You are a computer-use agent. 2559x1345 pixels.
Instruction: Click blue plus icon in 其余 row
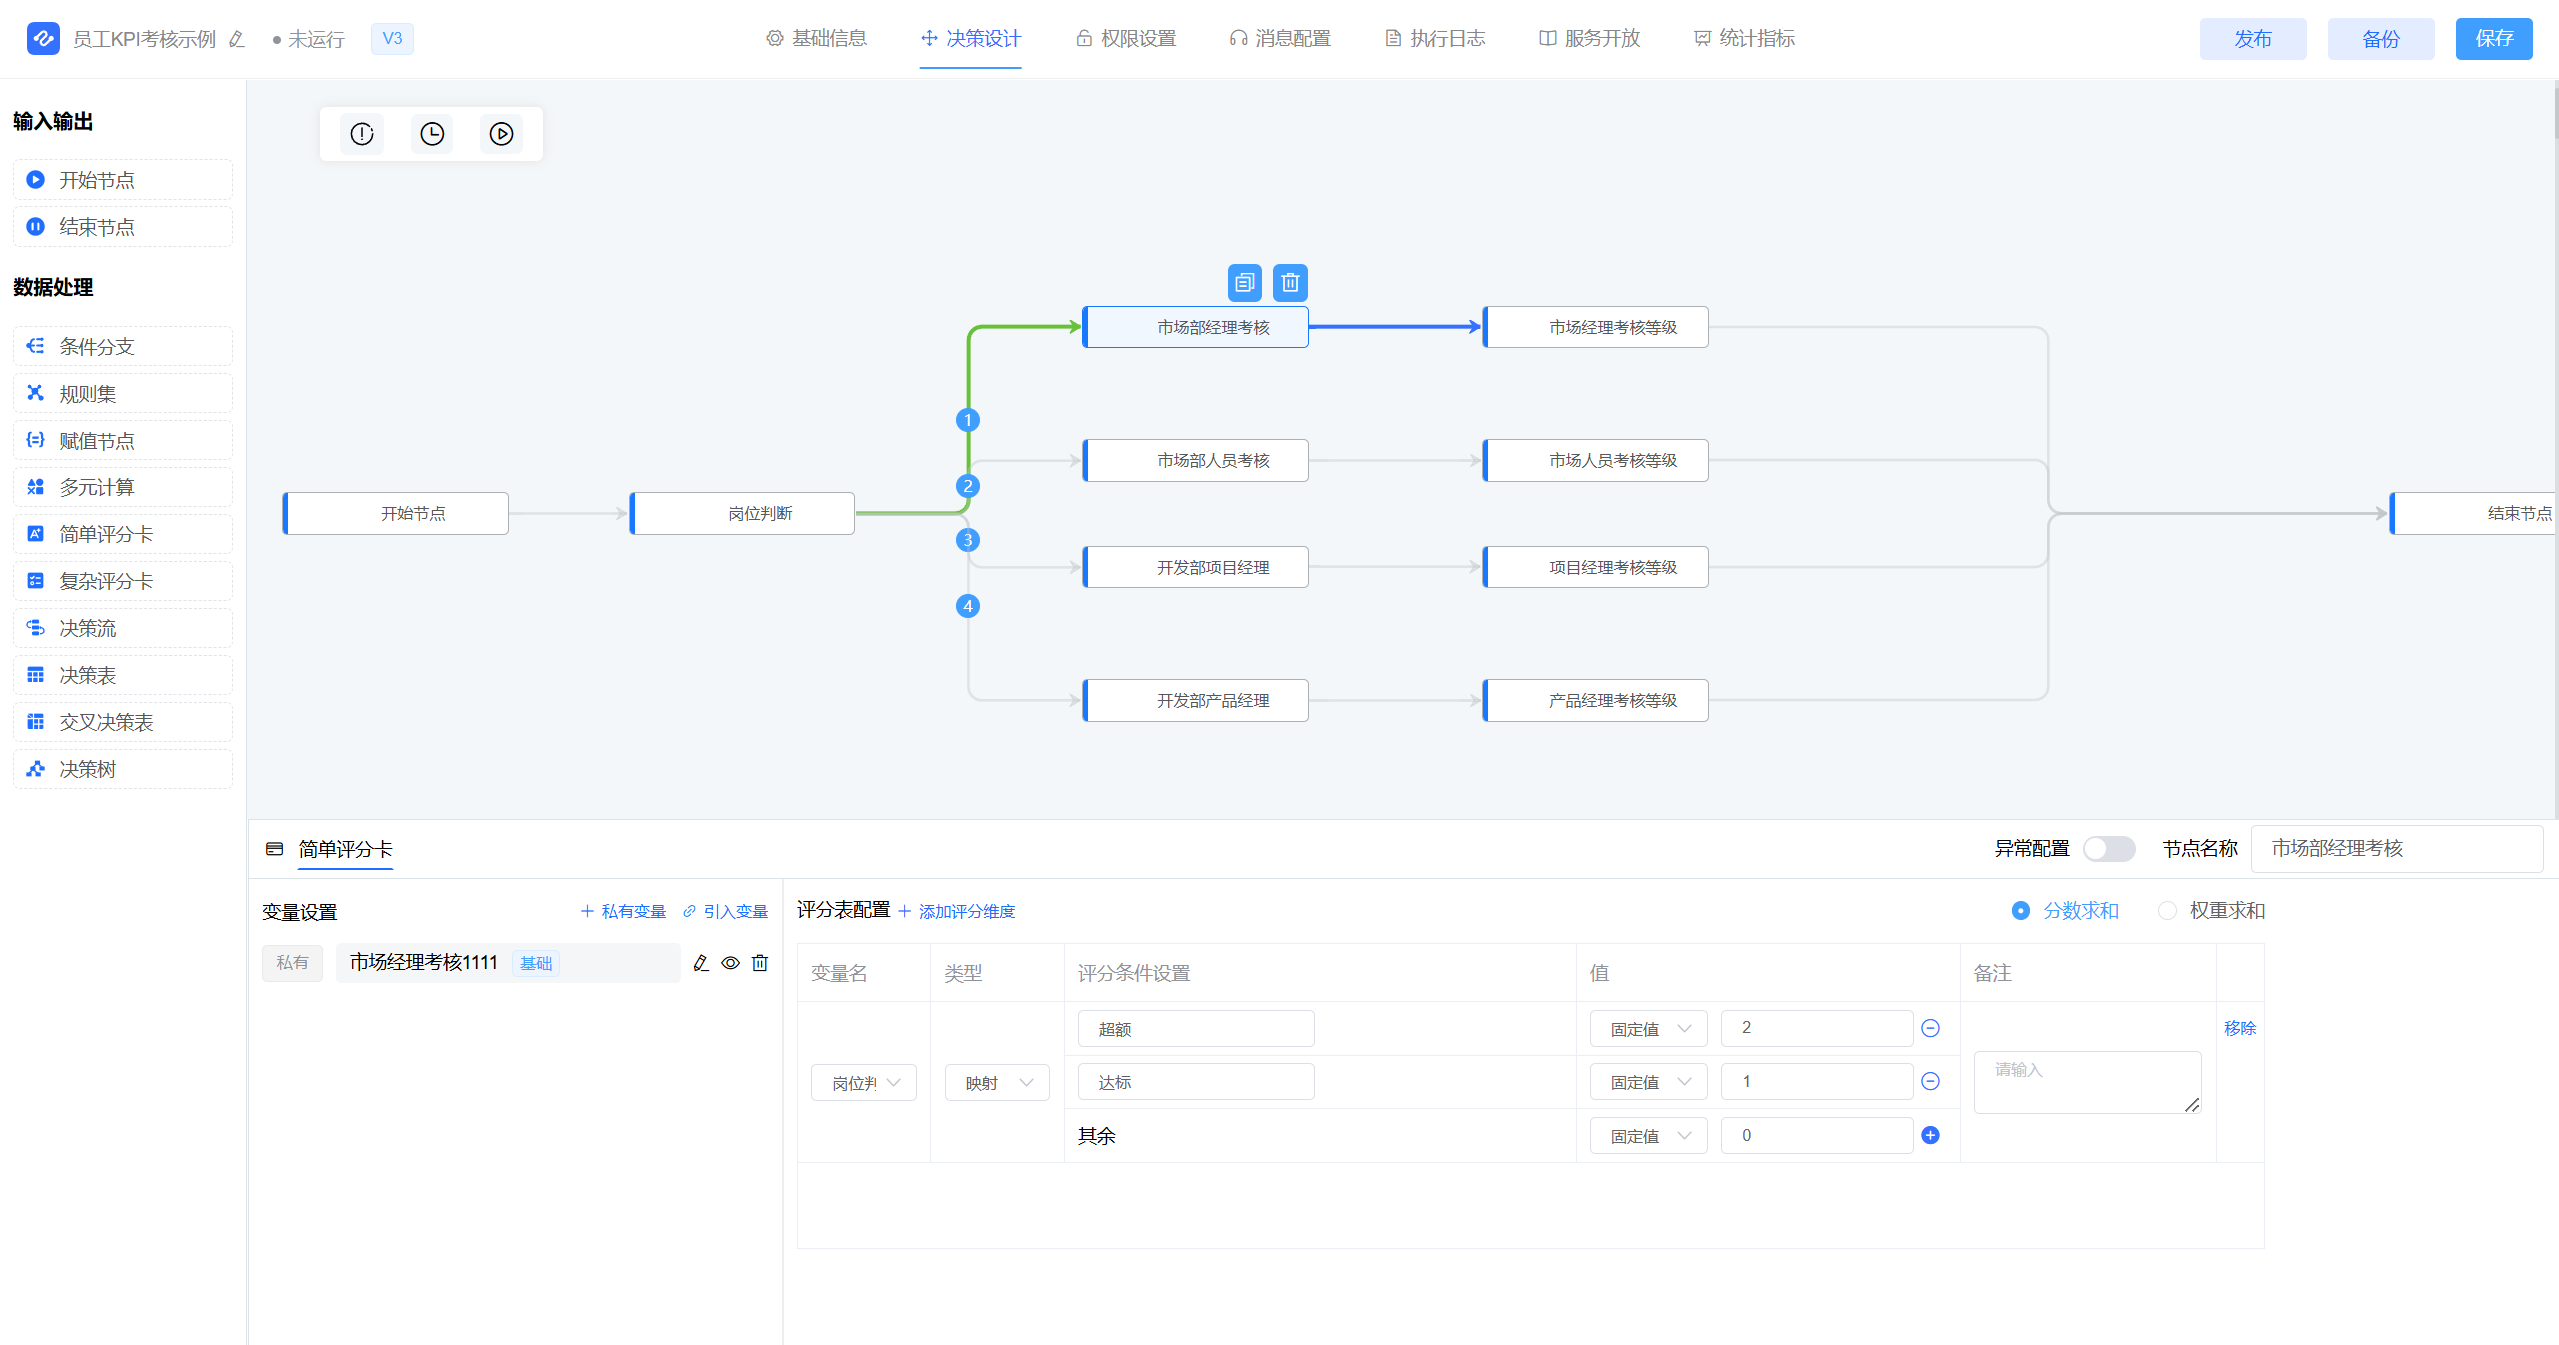click(x=1930, y=1135)
